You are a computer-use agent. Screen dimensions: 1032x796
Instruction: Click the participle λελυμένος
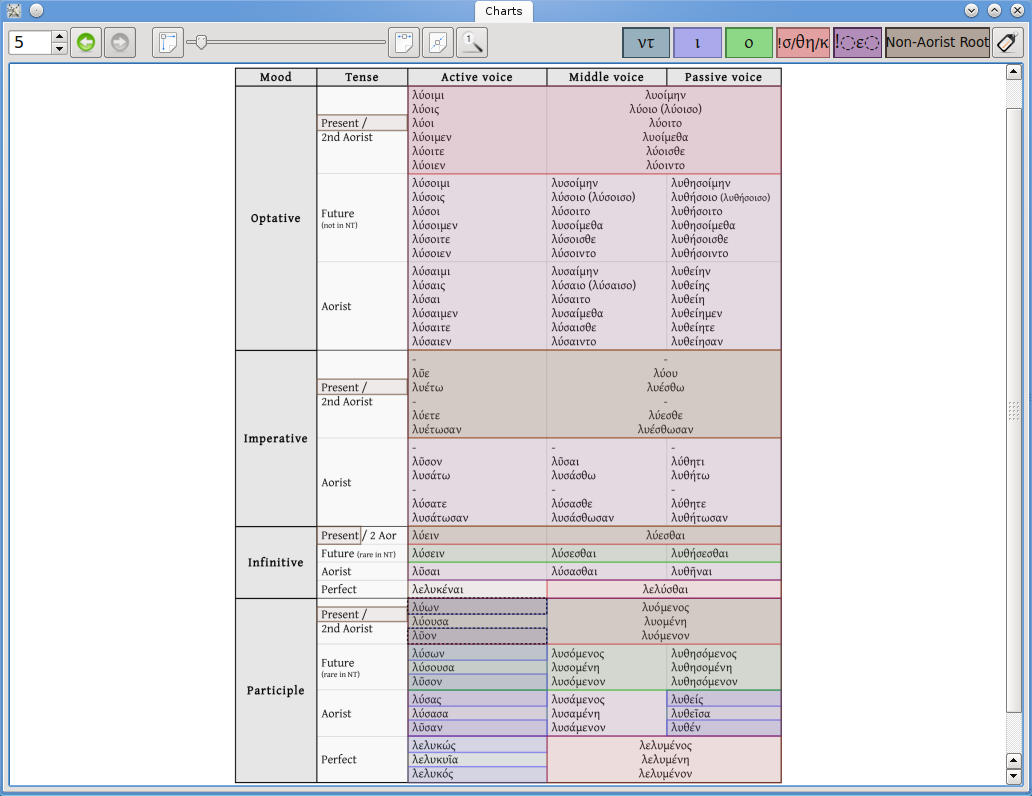click(x=665, y=746)
